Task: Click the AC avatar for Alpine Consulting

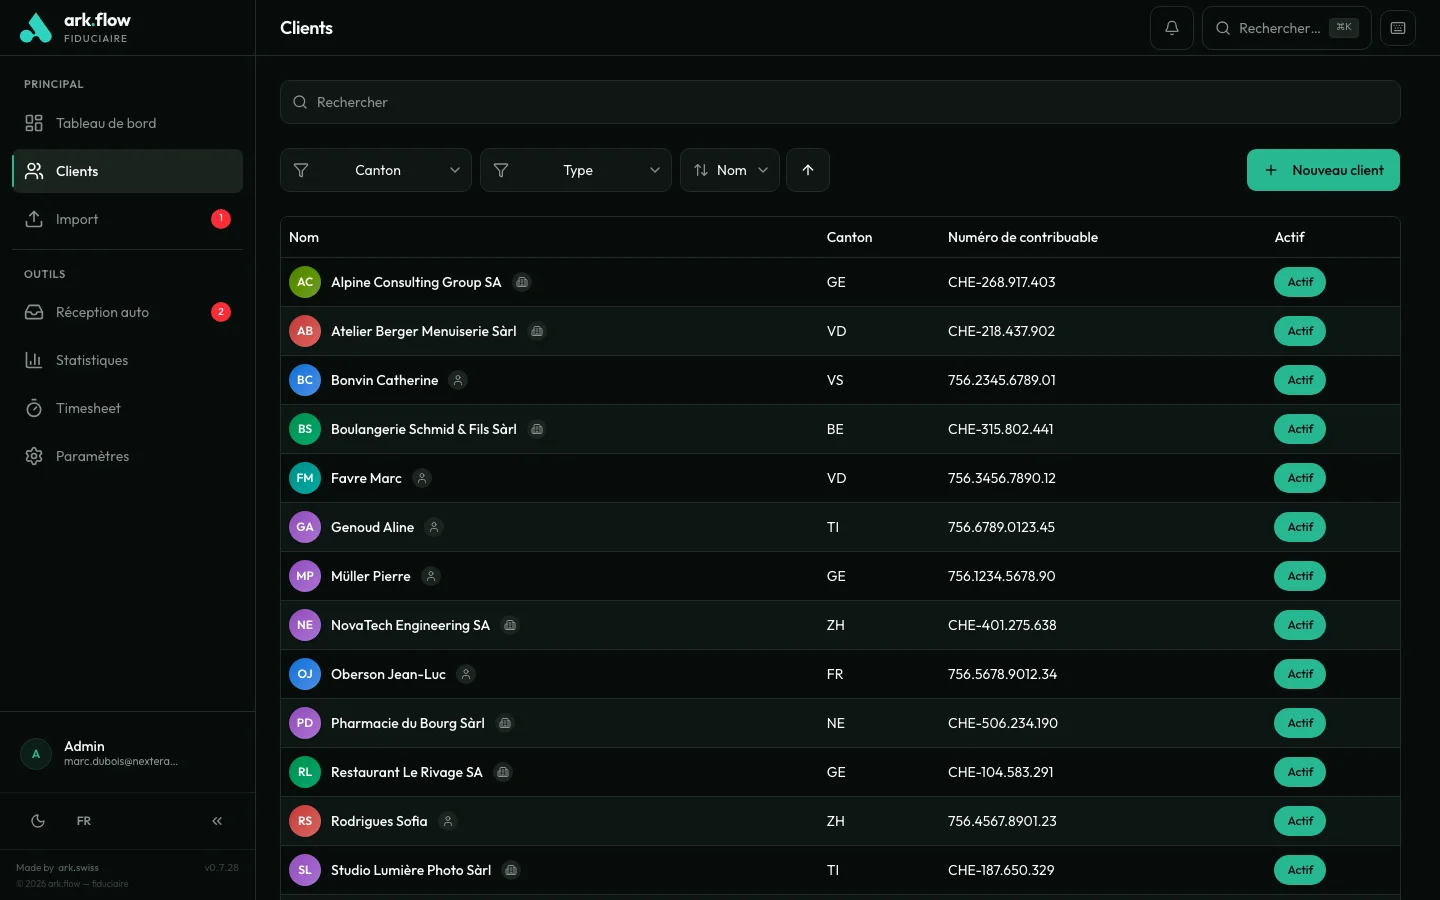Action: pos(305,282)
